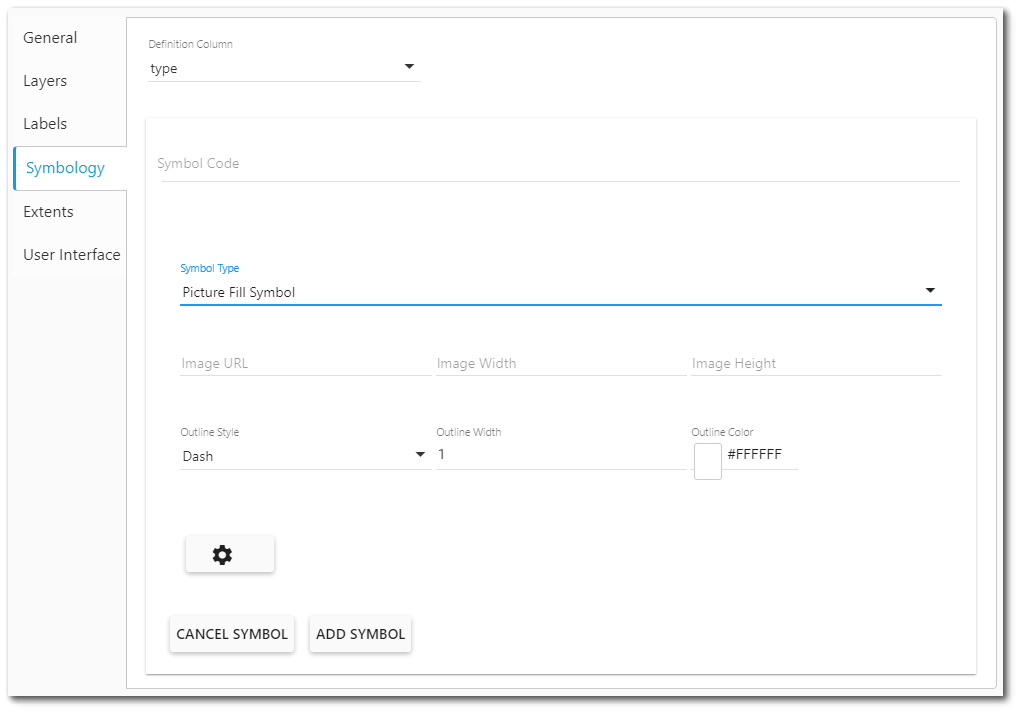1019x712 pixels.
Task: Expand the Definition Column dropdown
Action: pyautogui.click(x=283, y=68)
